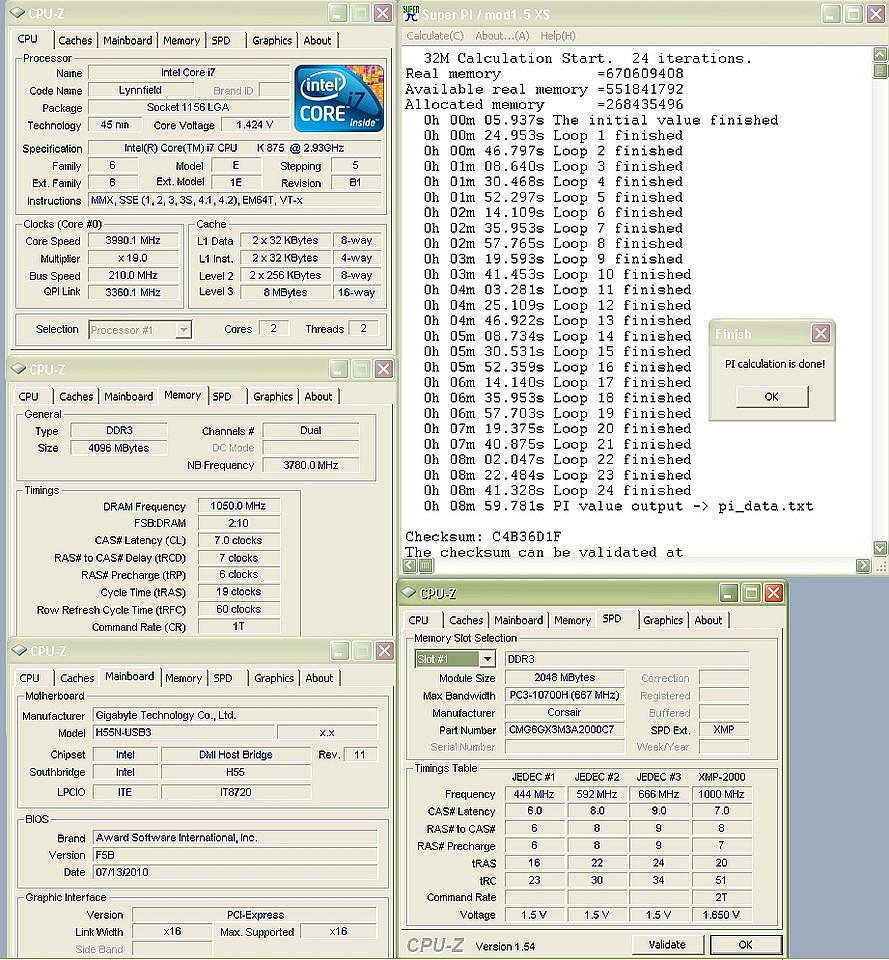Maximize the Super PI window

tap(853, 13)
